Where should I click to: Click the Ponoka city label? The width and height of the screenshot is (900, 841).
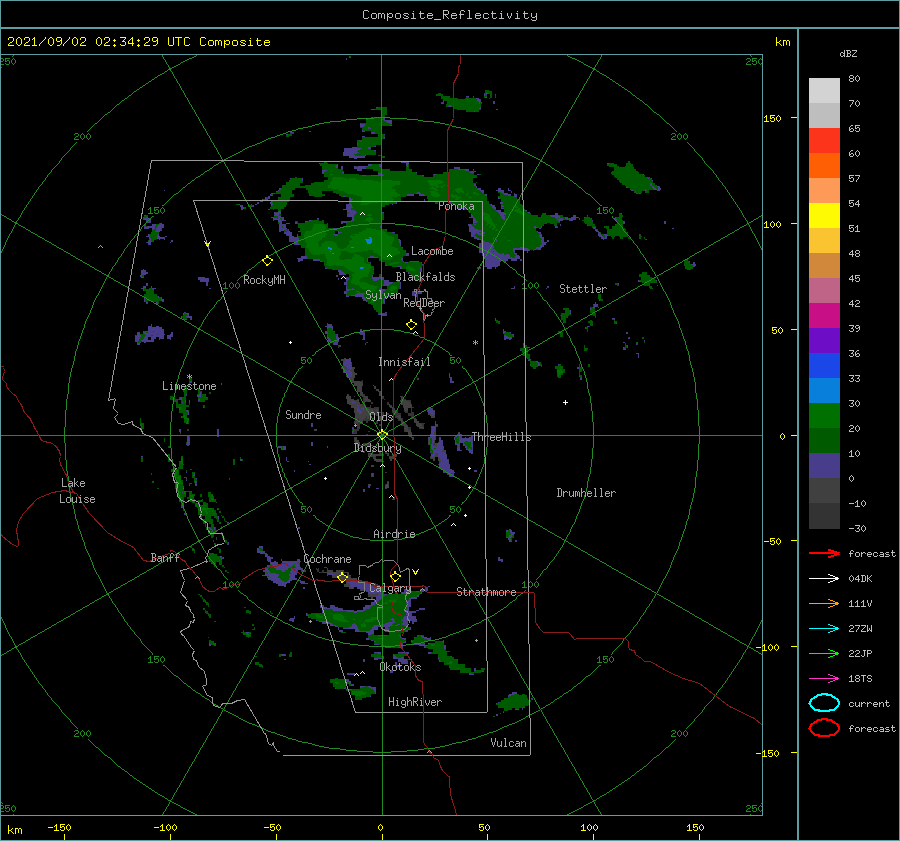pos(456,206)
